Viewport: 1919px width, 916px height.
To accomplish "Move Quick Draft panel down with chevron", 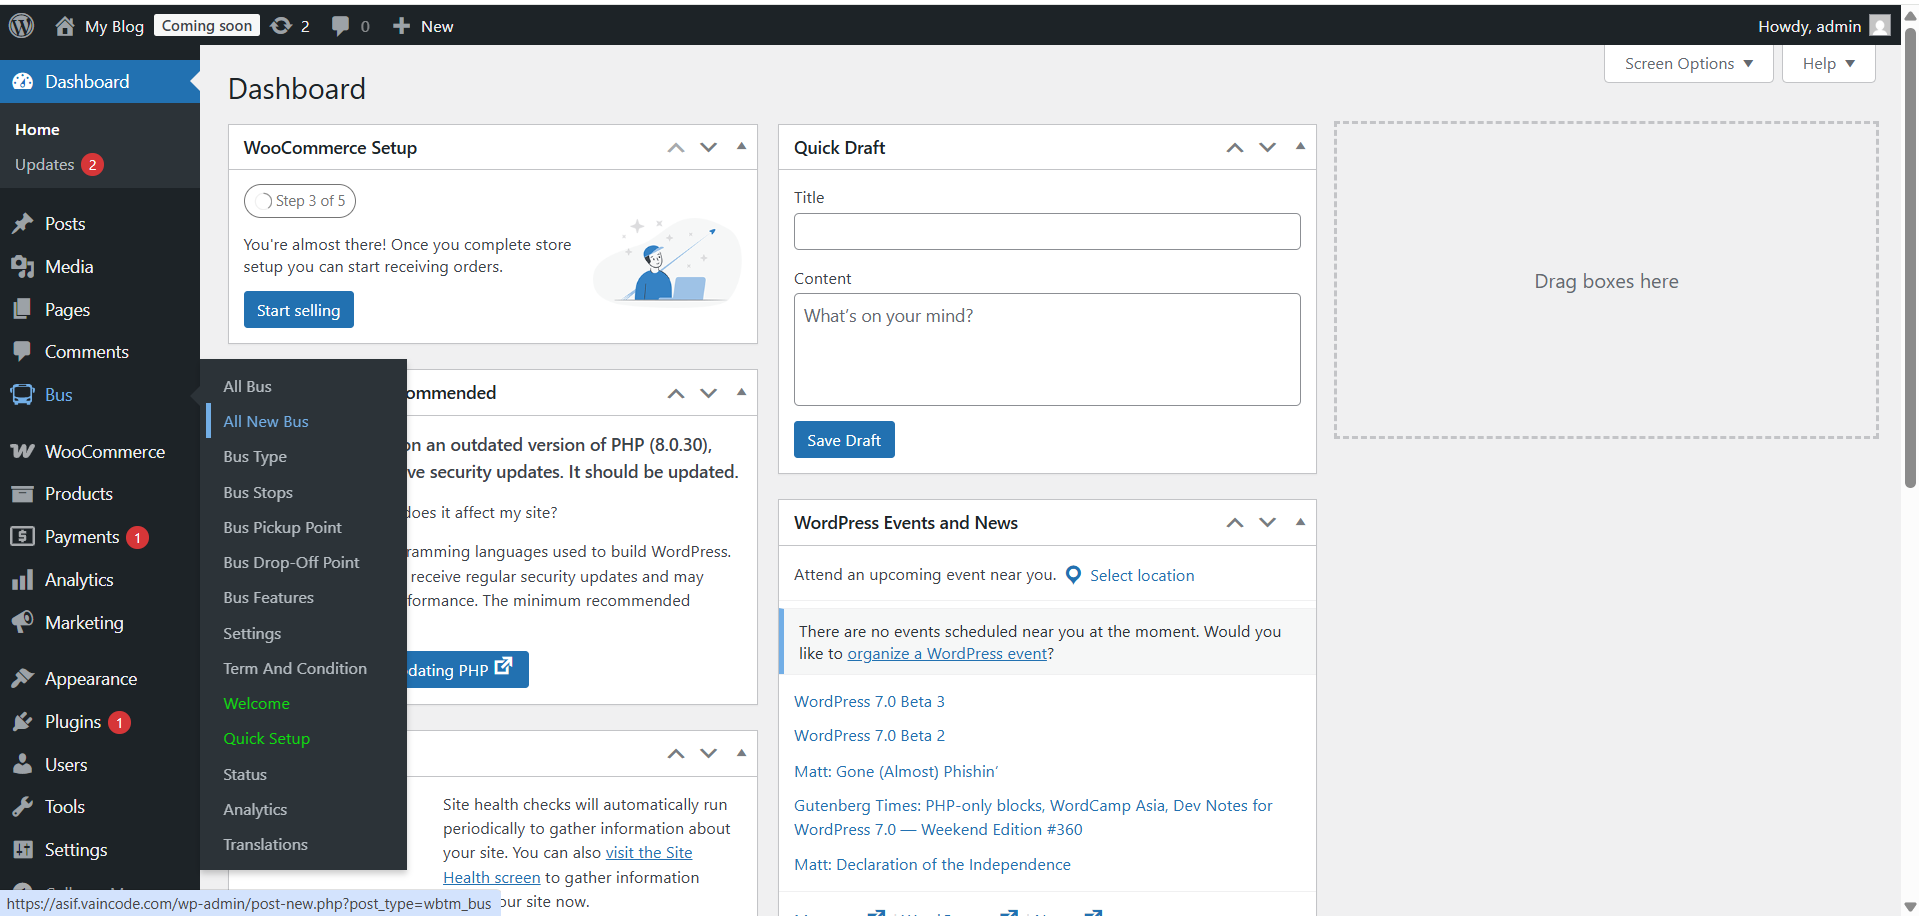I will pyautogui.click(x=1267, y=148).
